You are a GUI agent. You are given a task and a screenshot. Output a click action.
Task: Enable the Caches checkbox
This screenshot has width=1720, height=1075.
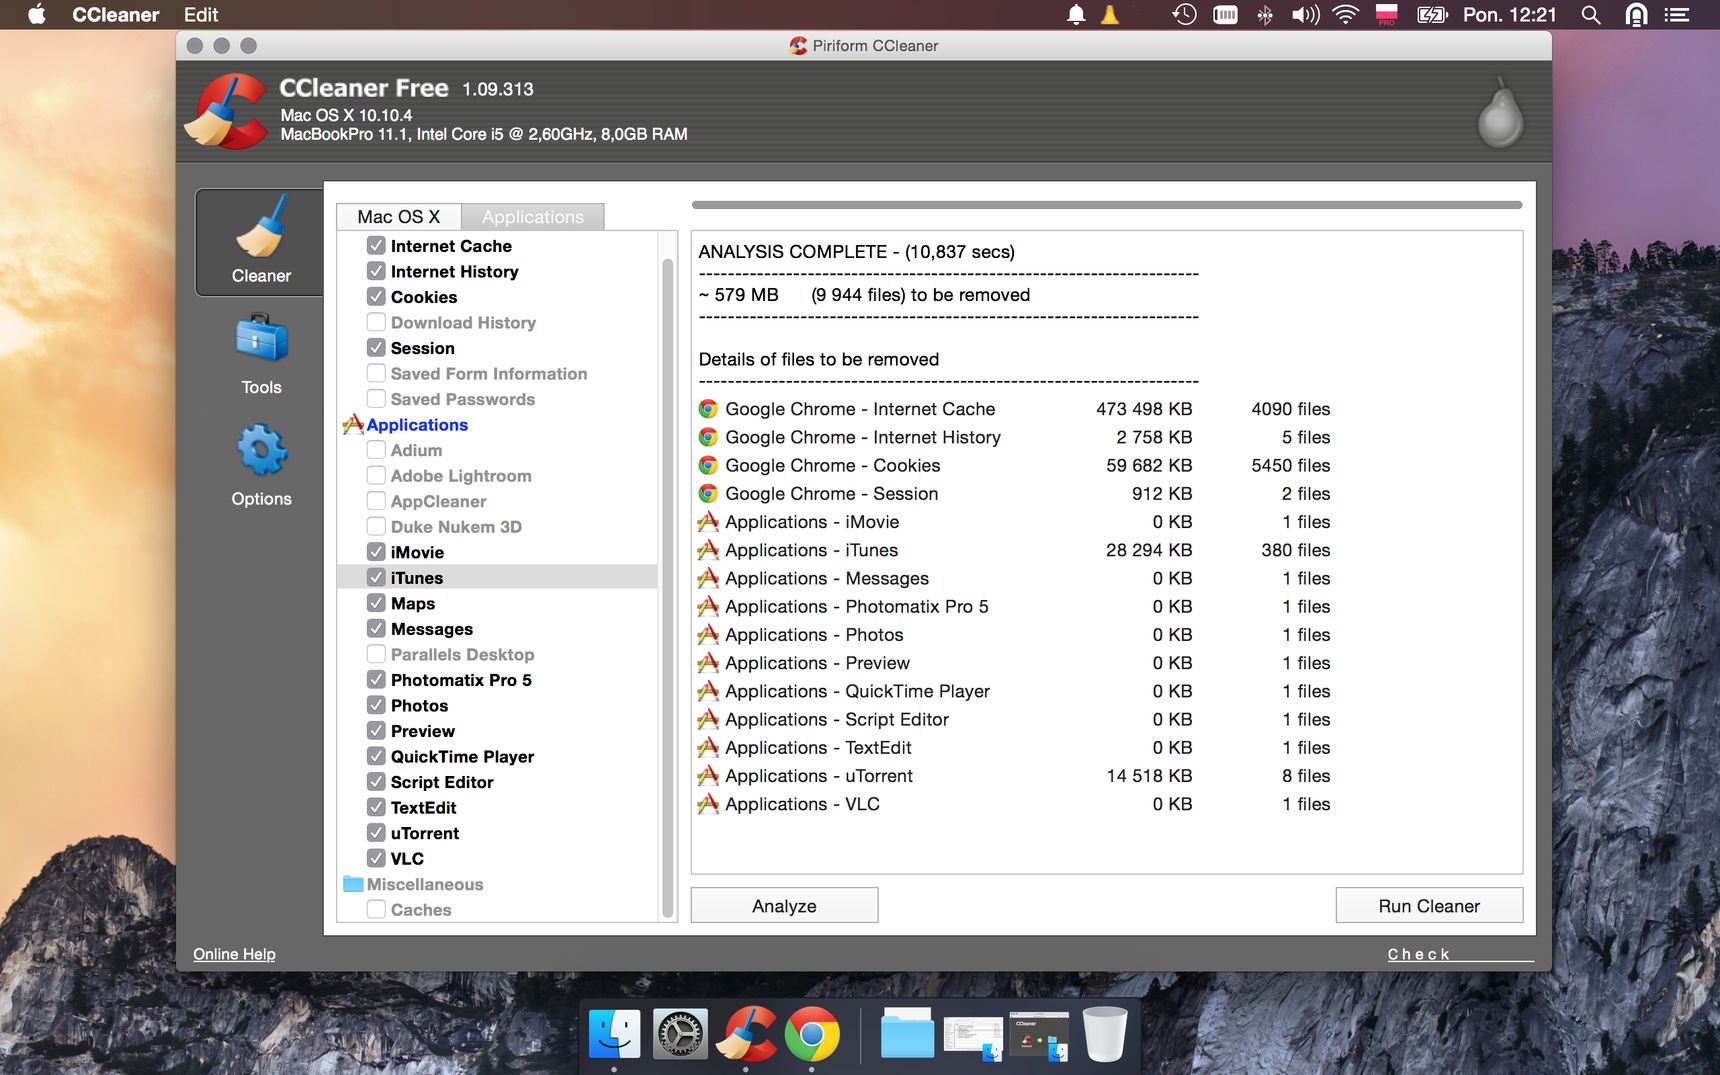[x=376, y=909]
